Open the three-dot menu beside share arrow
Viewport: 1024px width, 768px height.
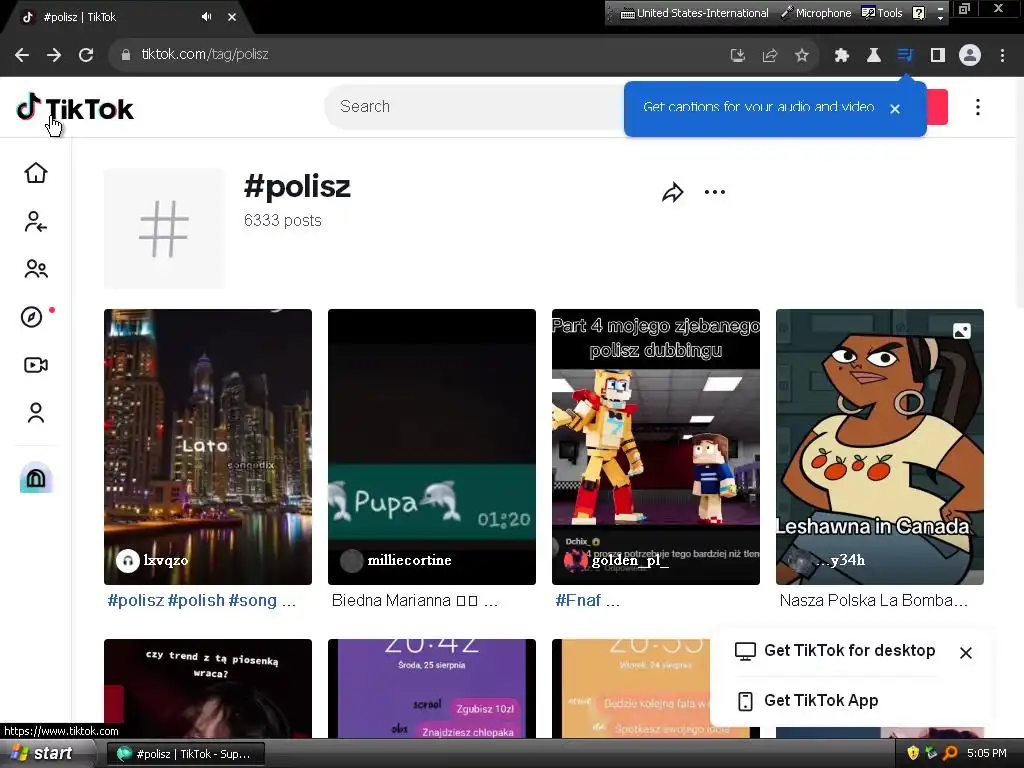715,192
